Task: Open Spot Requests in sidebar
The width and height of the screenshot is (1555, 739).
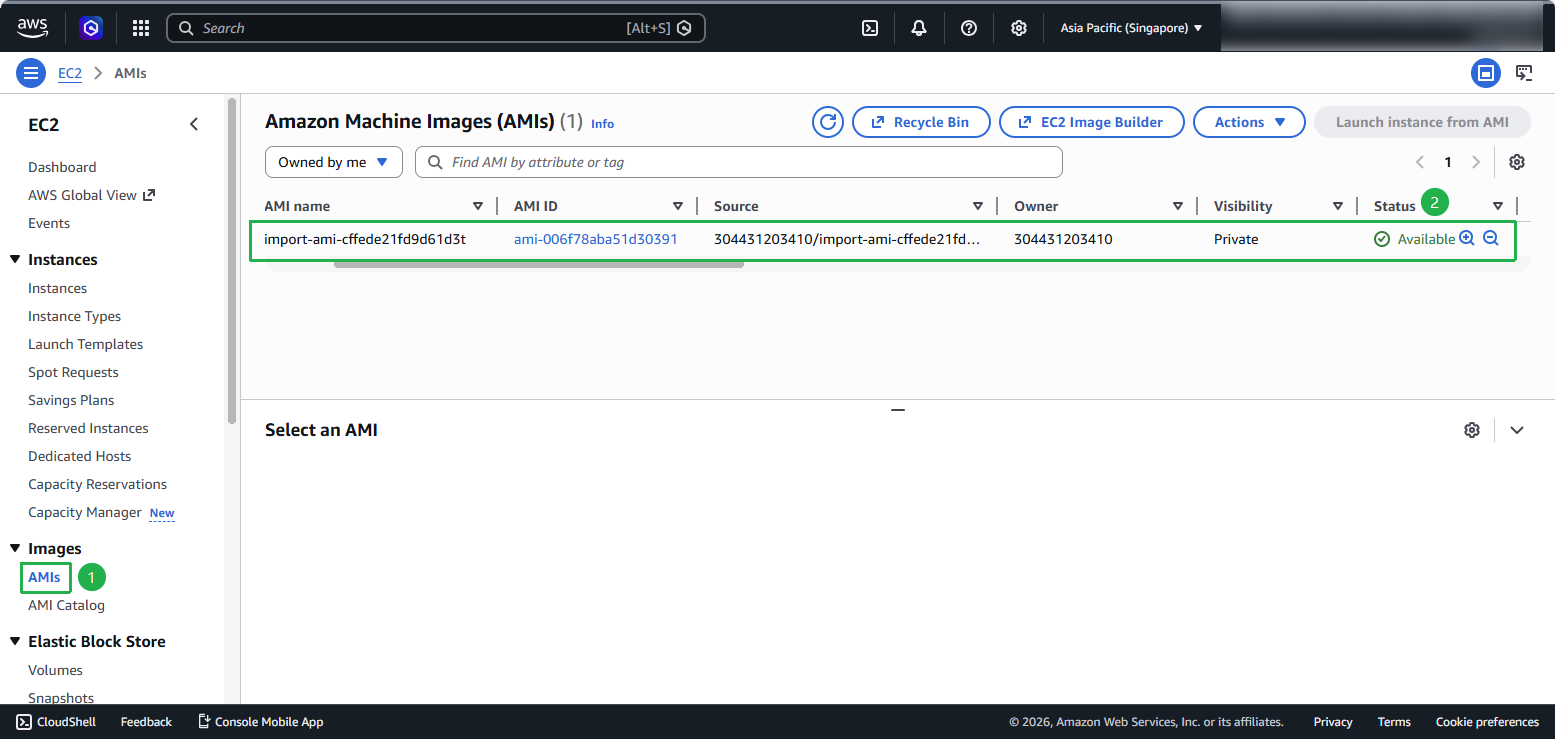Action: pyautogui.click(x=73, y=372)
